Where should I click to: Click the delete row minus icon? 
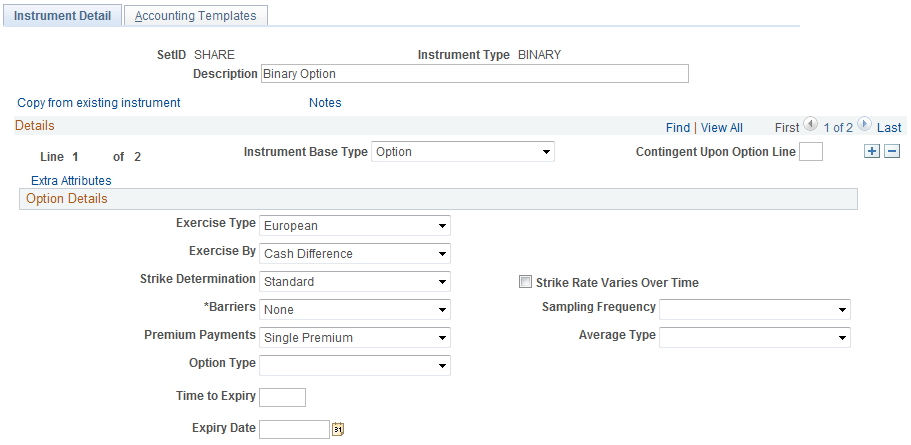(892, 152)
